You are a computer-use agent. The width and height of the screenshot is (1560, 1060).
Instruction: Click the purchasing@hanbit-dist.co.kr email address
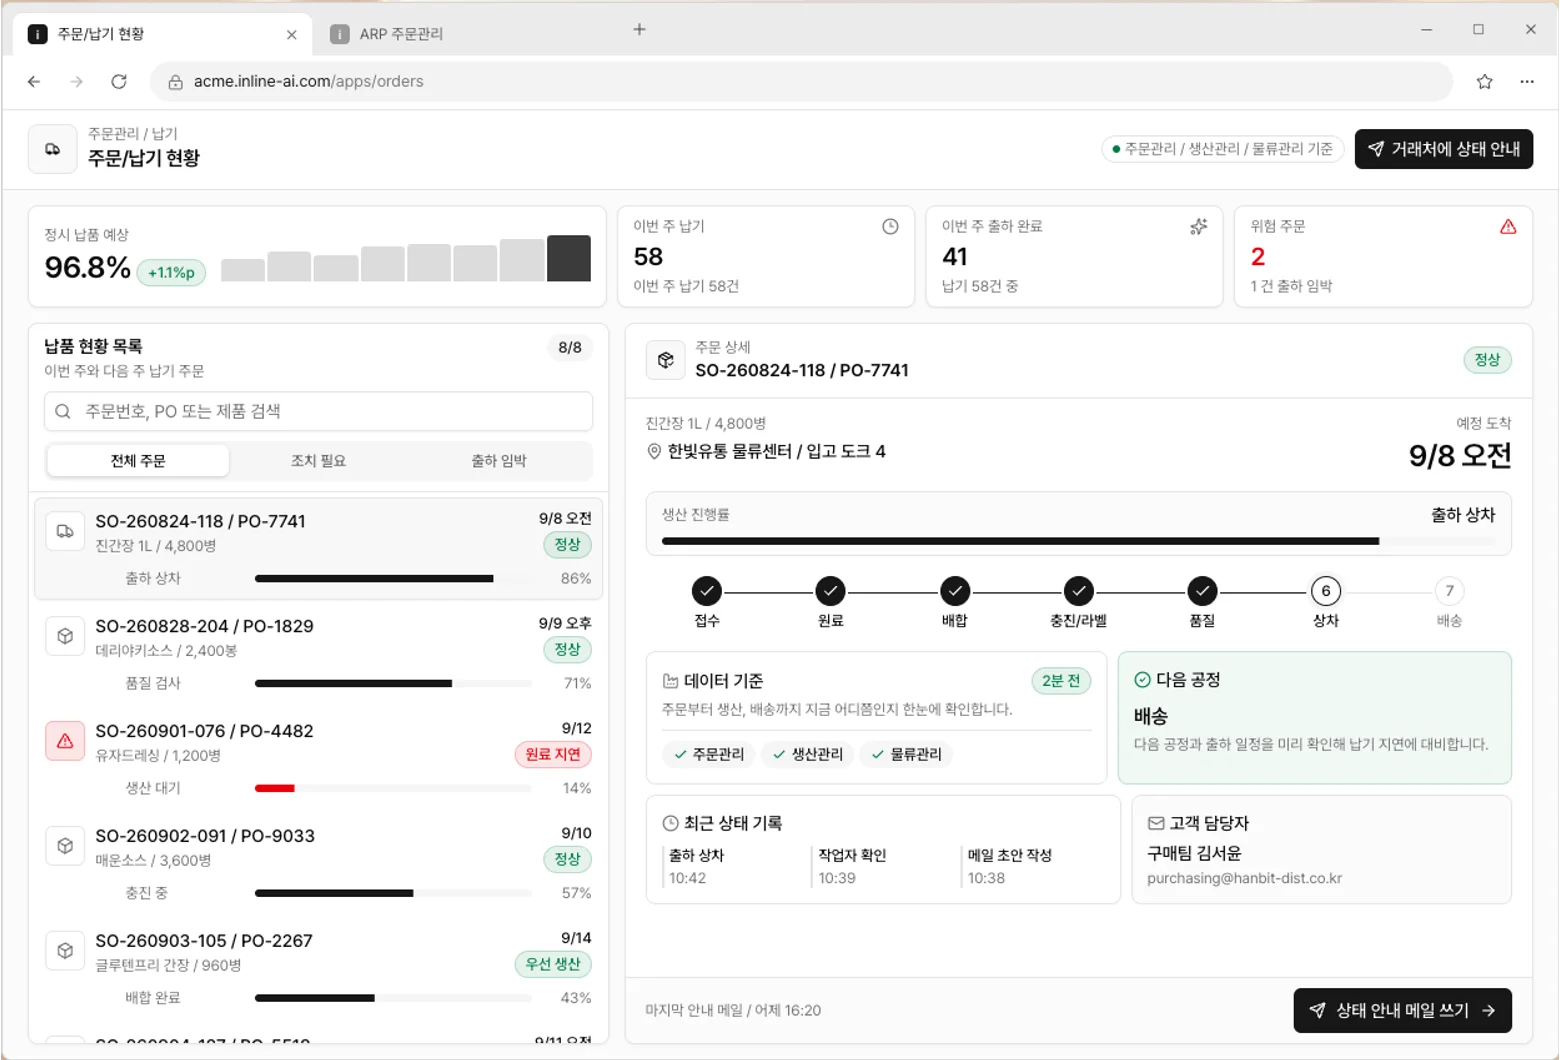(1244, 879)
